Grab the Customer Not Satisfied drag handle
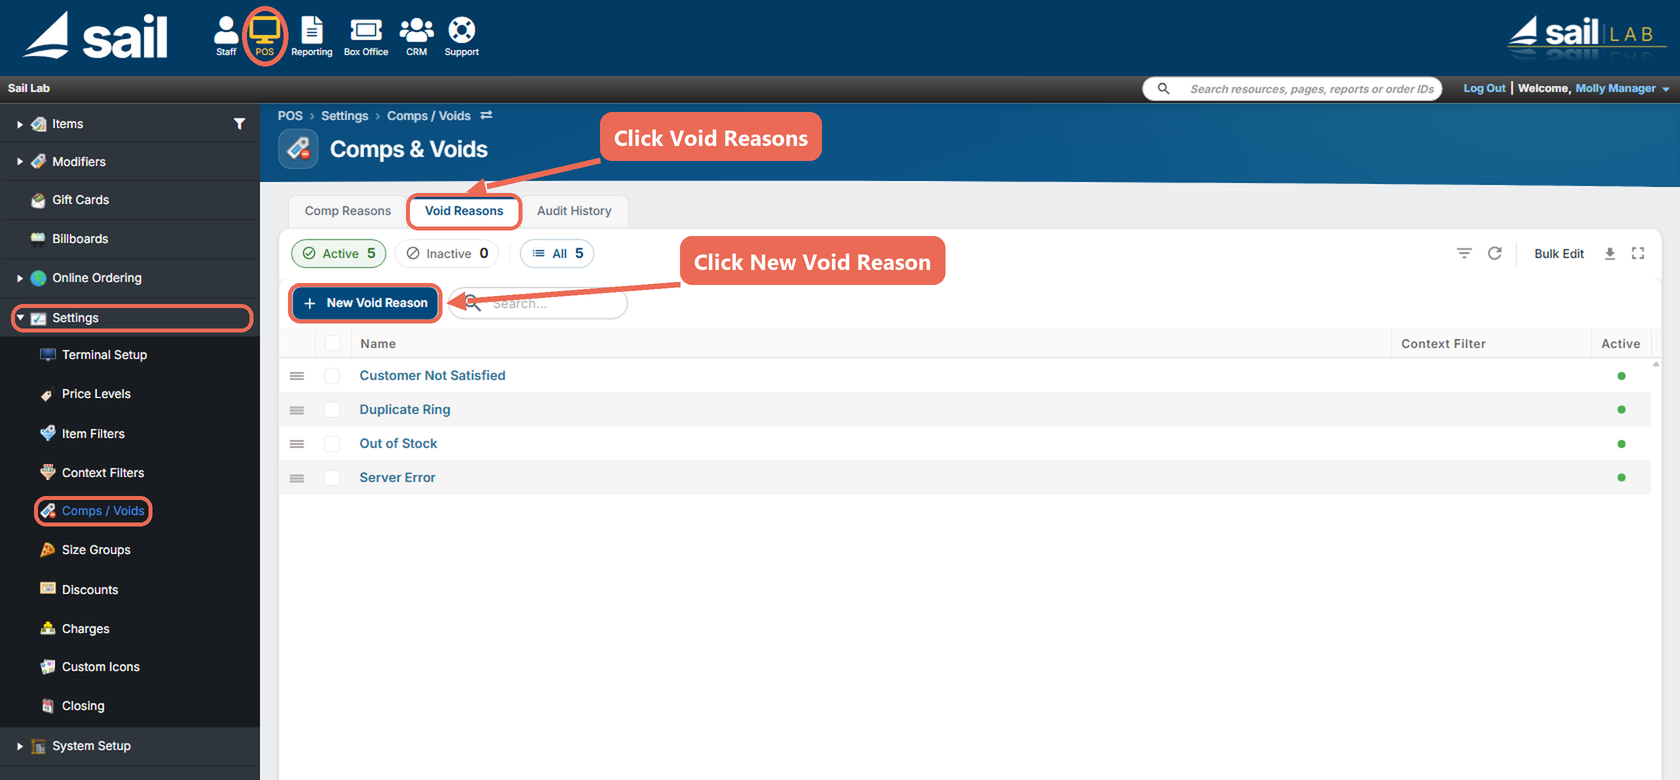 297,376
